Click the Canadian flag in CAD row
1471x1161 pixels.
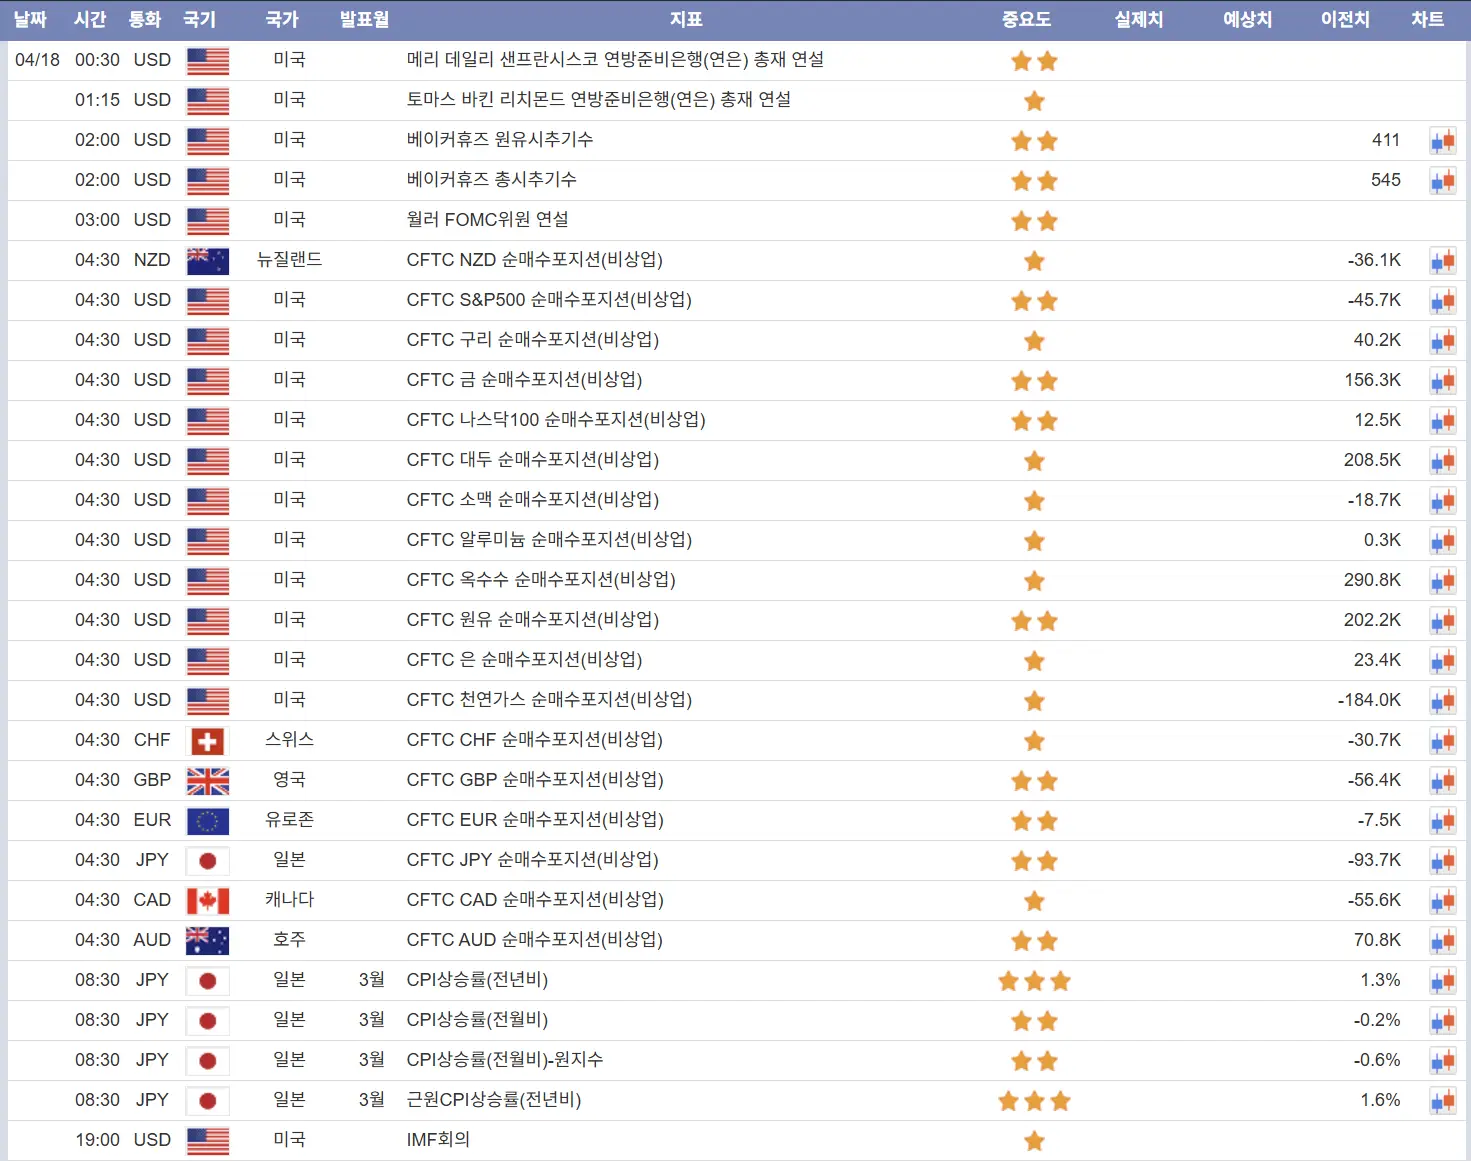pos(207,901)
